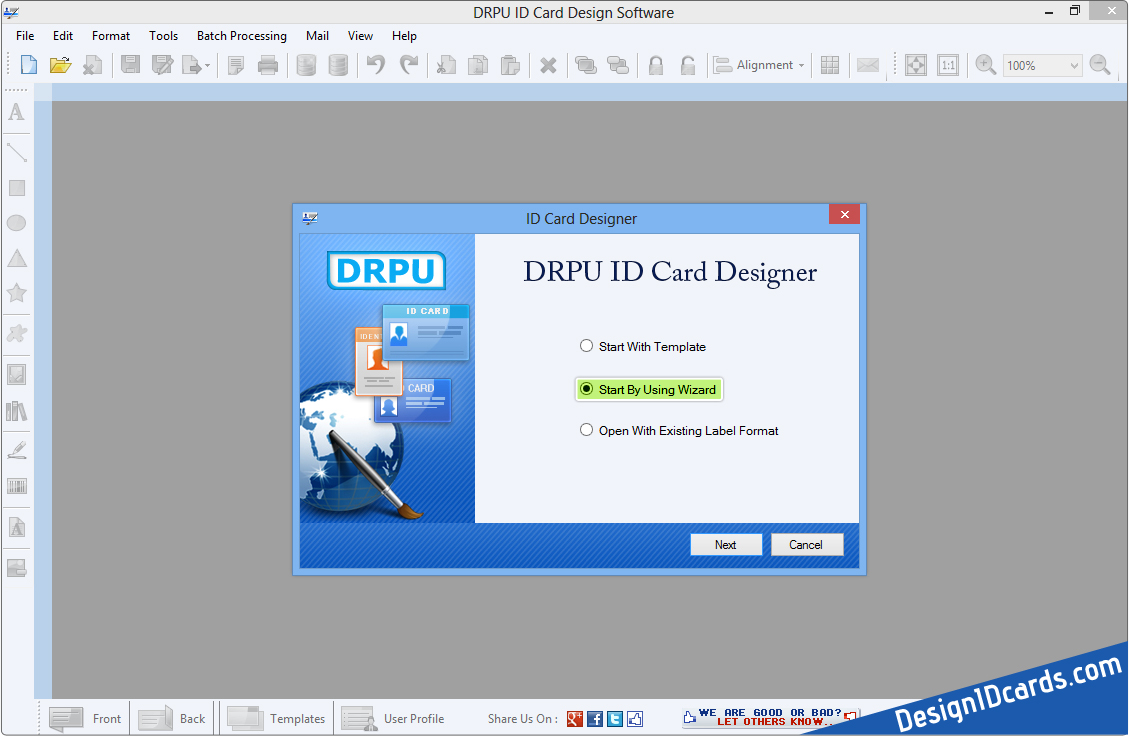Click the Save As edit icon
The width and height of the screenshot is (1129, 736).
click(x=162, y=65)
